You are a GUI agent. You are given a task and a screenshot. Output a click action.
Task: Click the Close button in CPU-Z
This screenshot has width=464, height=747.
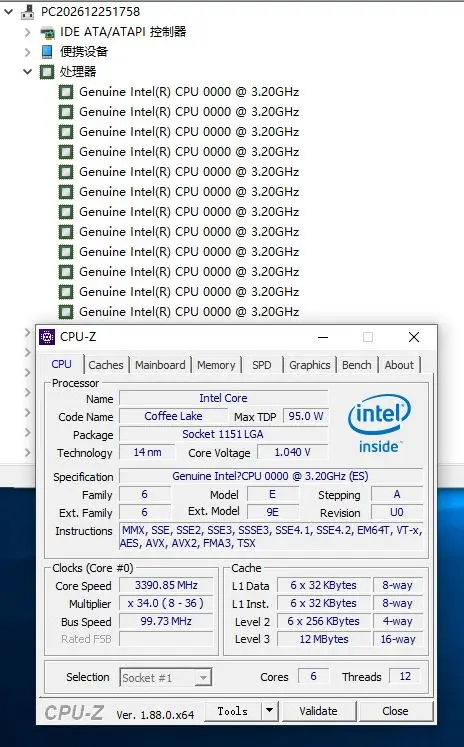(x=395, y=711)
